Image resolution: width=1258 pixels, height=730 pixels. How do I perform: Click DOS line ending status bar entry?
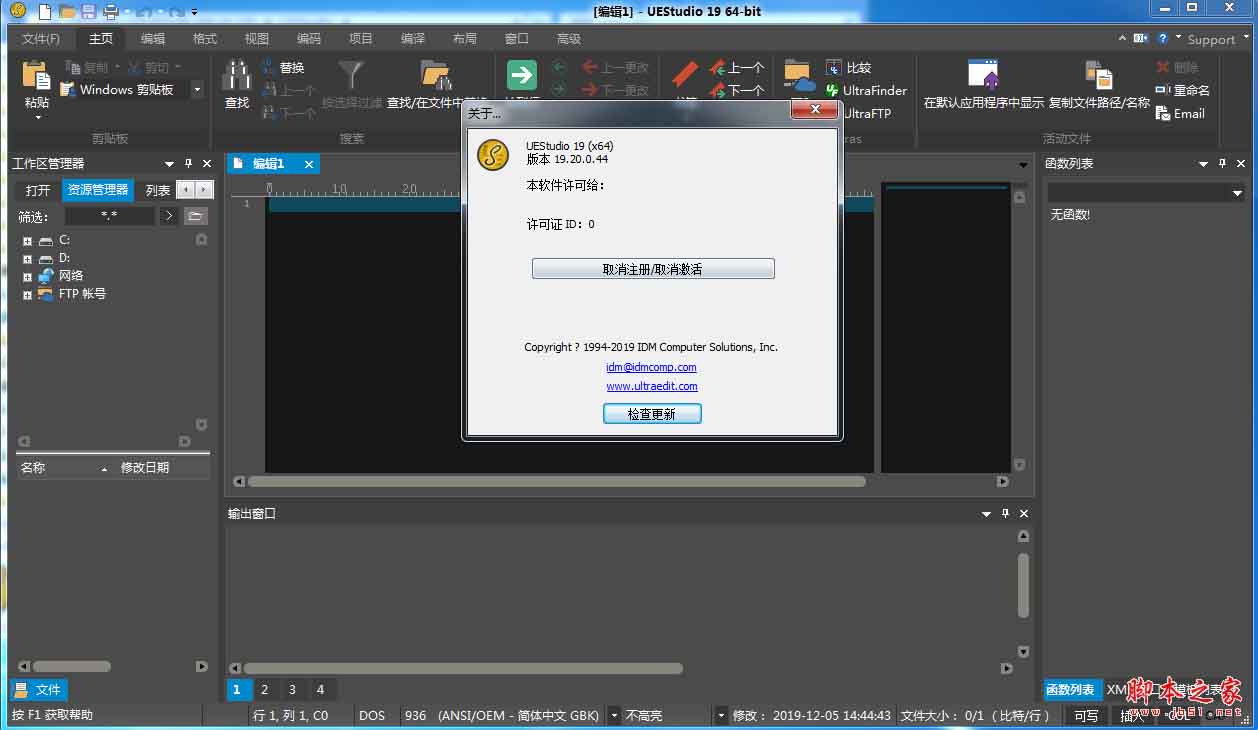[x=372, y=716]
